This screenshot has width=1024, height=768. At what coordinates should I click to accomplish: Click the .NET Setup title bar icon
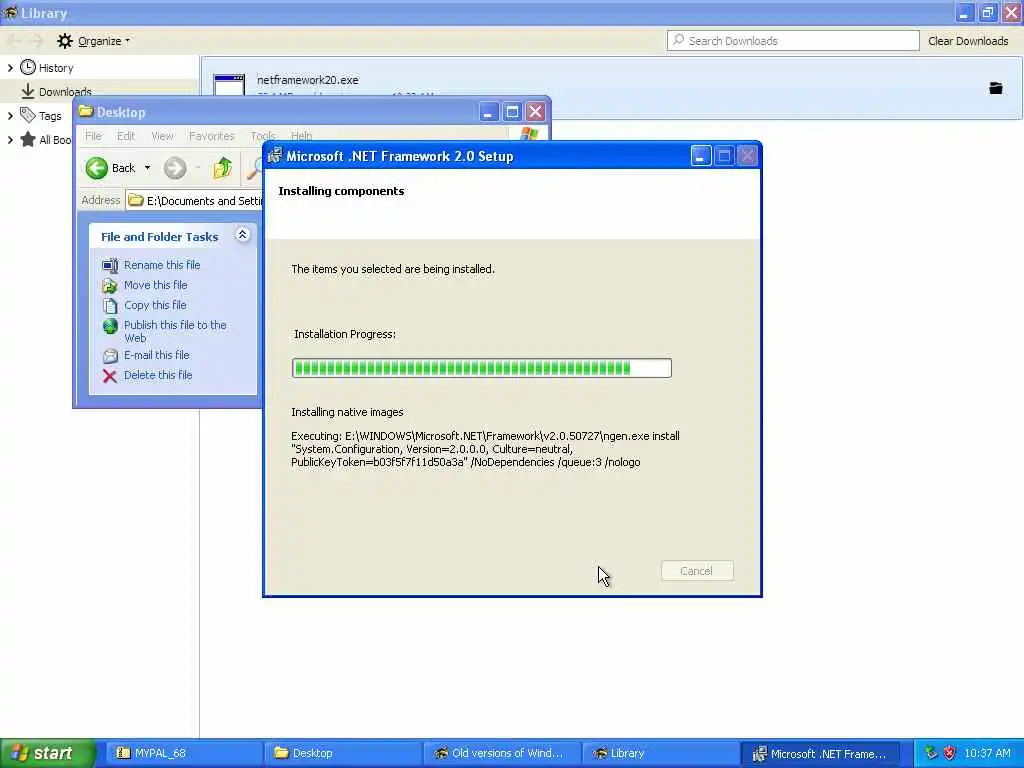click(x=275, y=155)
